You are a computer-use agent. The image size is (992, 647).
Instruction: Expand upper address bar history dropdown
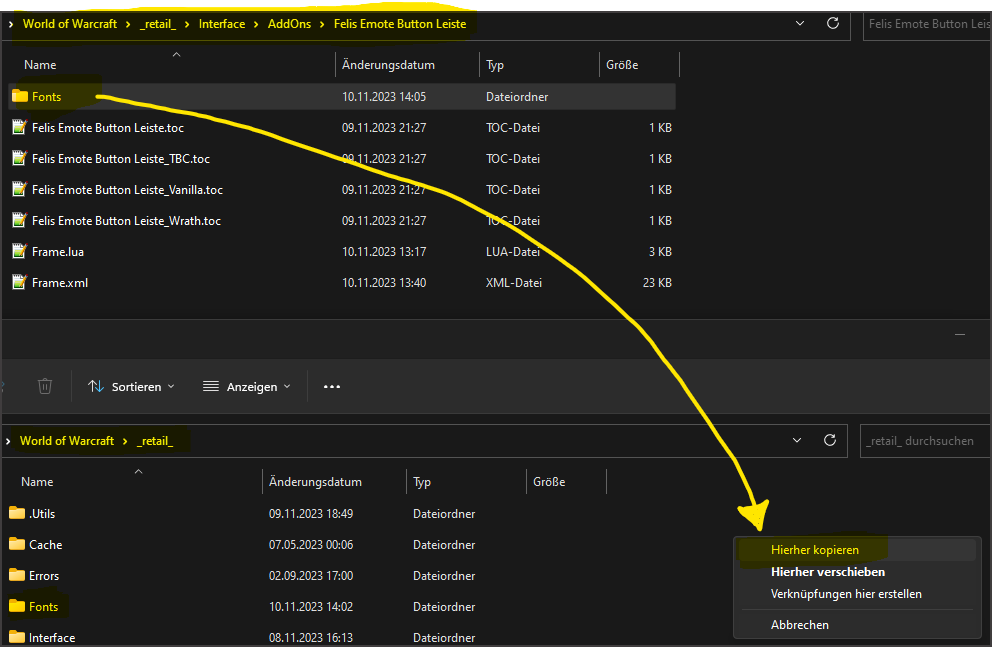coord(798,23)
